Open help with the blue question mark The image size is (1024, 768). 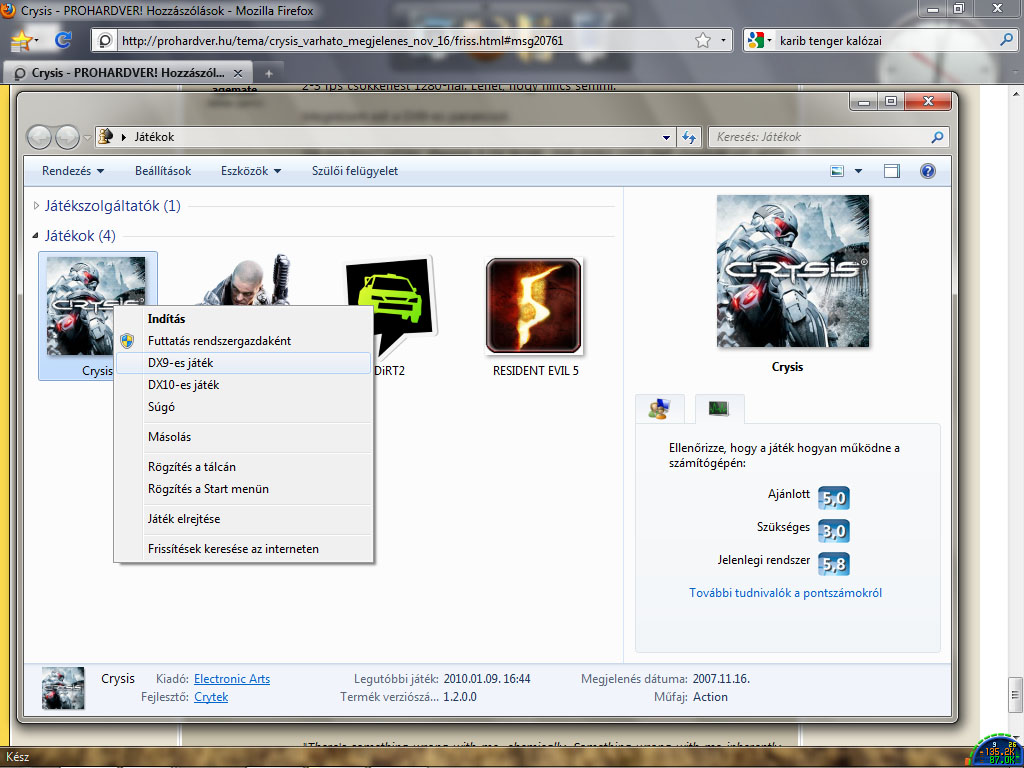927,171
